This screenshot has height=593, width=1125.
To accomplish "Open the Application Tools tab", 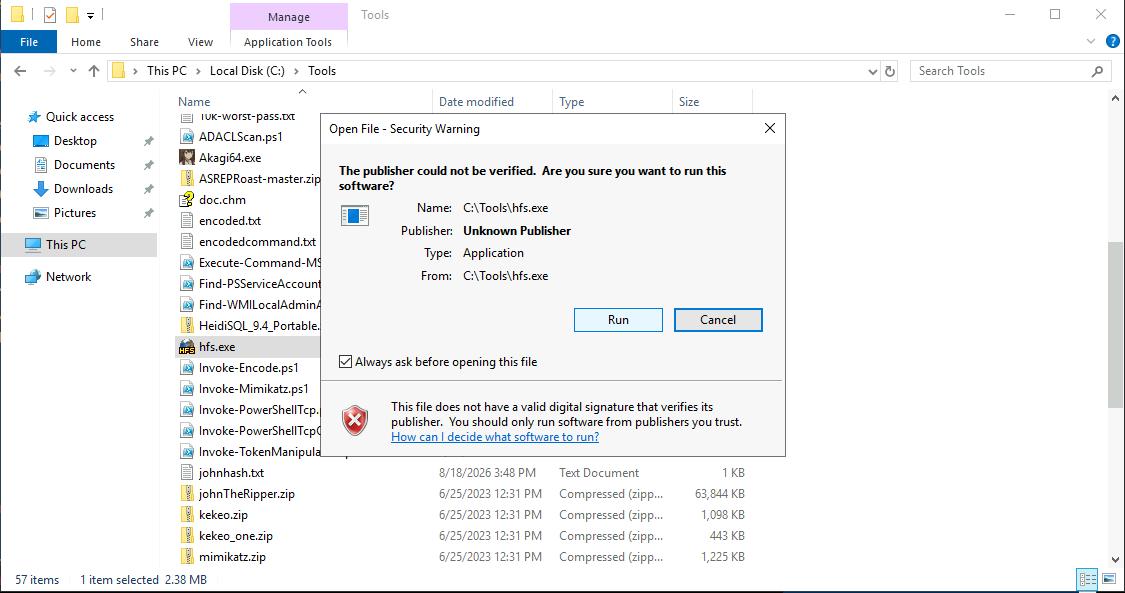I will (x=288, y=42).
